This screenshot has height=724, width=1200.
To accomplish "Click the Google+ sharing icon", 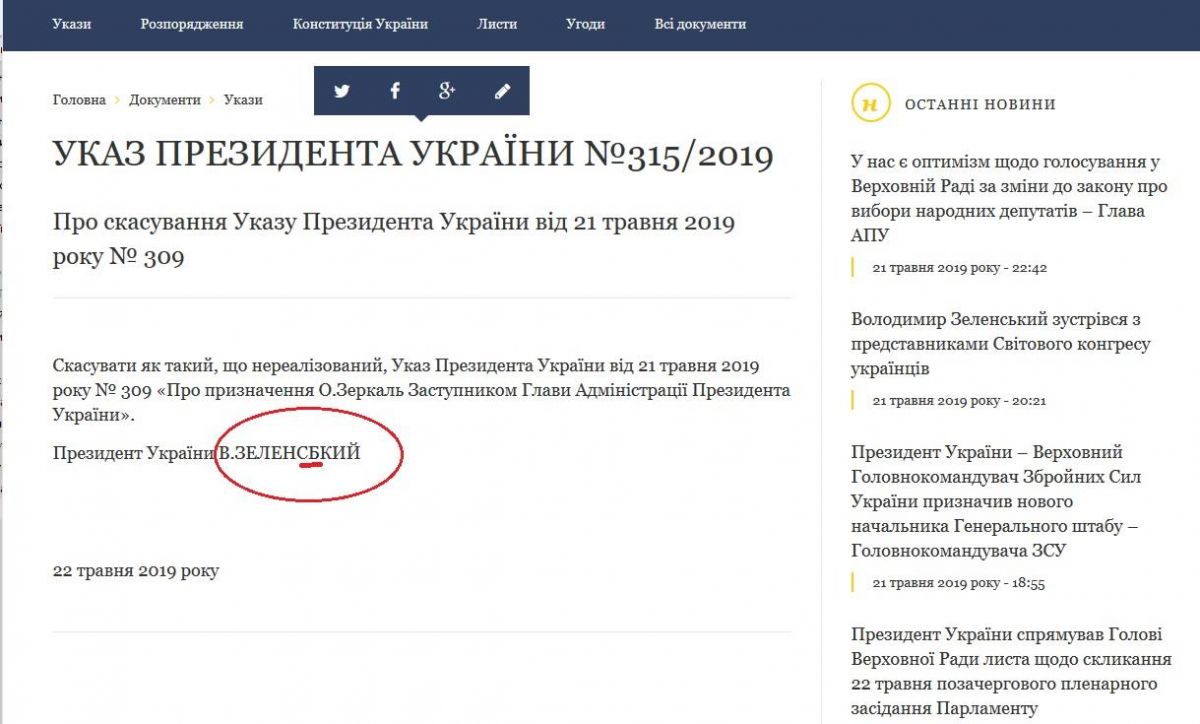I will (x=447, y=89).
